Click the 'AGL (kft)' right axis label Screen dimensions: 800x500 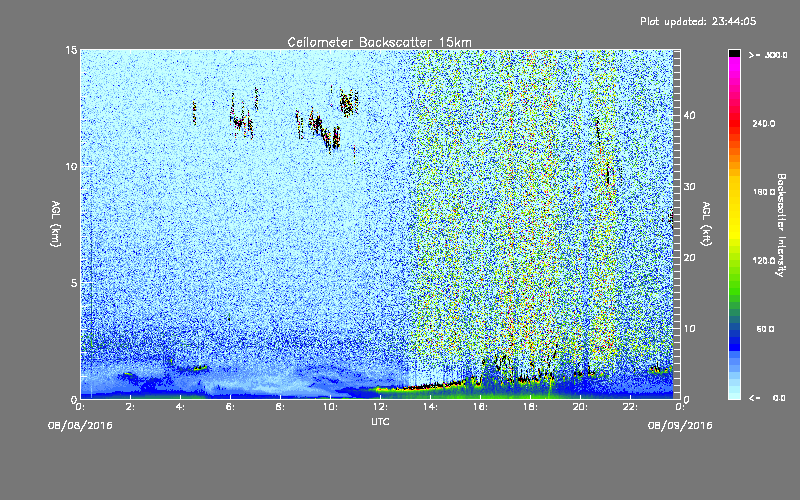pyautogui.click(x=706, y=223)
